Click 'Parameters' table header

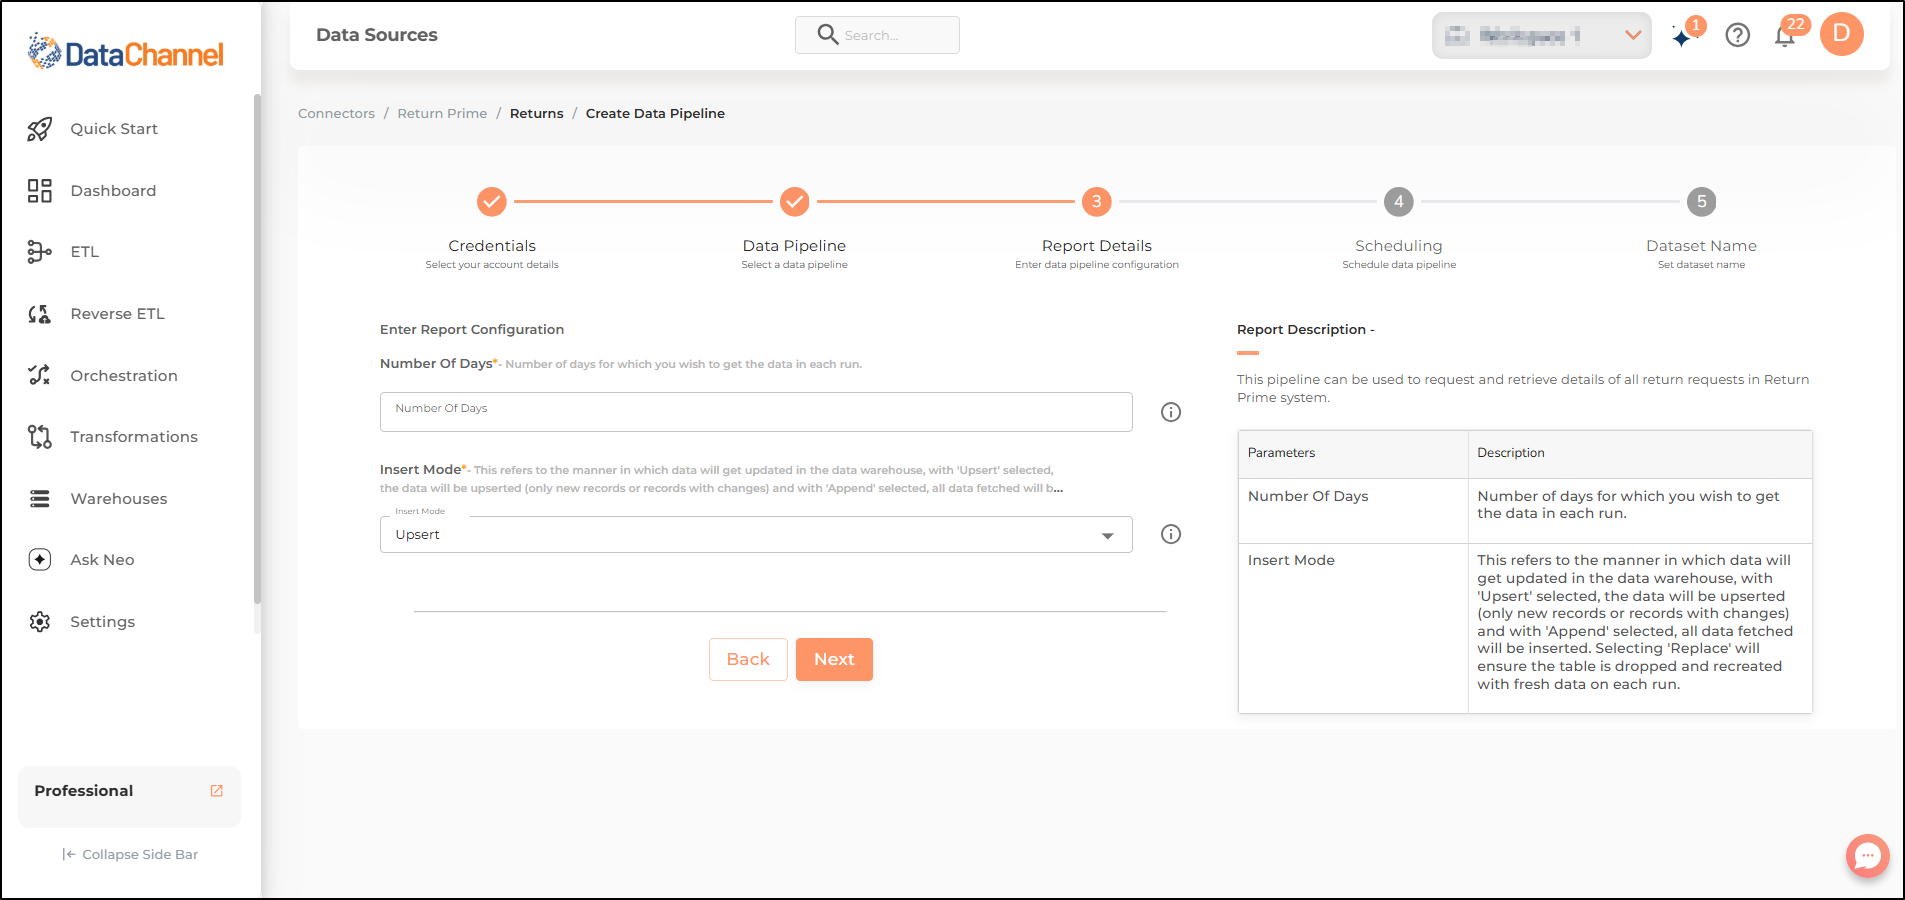[1281, 453]
